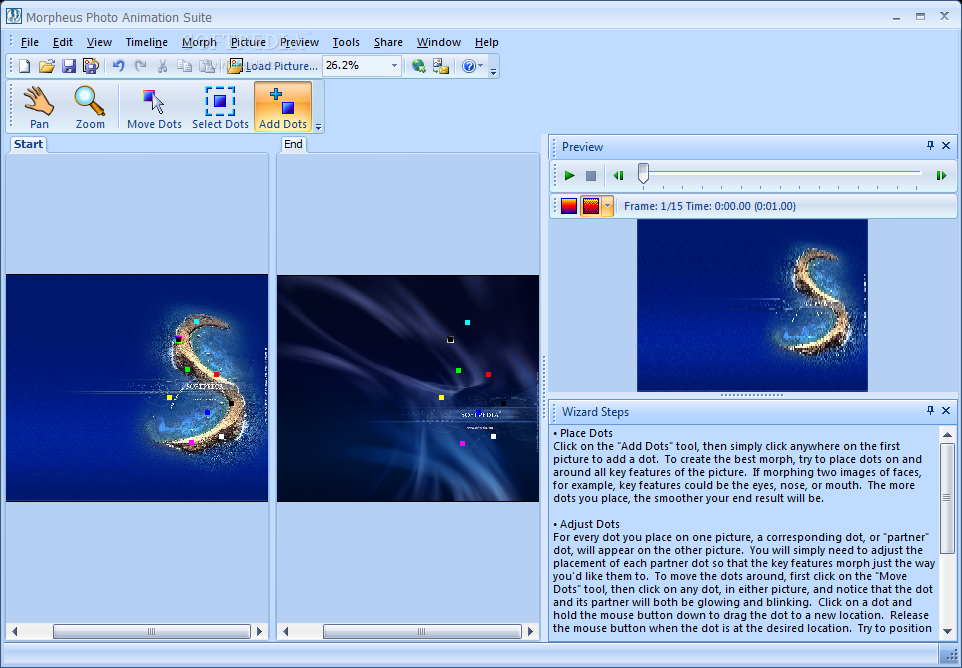Open the Help question mark button
This screenshot has width=962, height=668.
(x=468, y=66)
